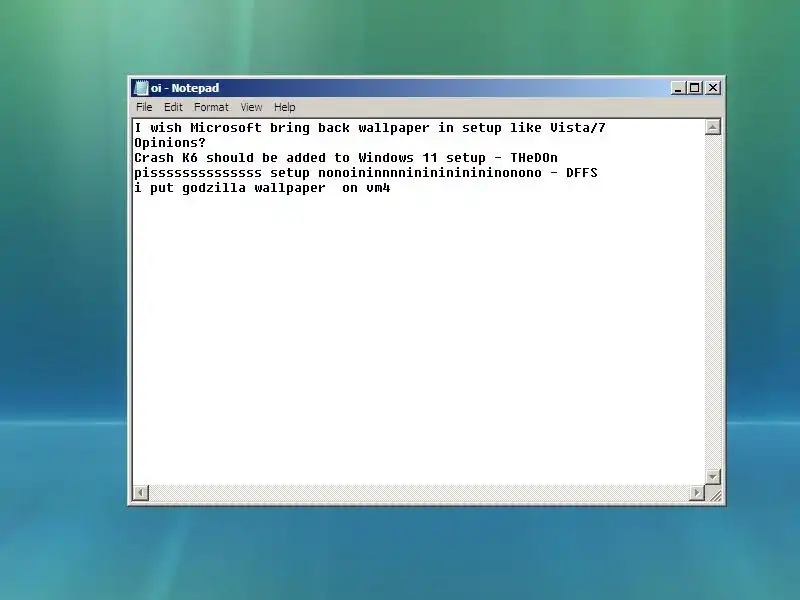Image resolution: width=800 pixels, height=600 pixels.
Task: Click the vertical scrollbar track
Action: coord(713,302)
